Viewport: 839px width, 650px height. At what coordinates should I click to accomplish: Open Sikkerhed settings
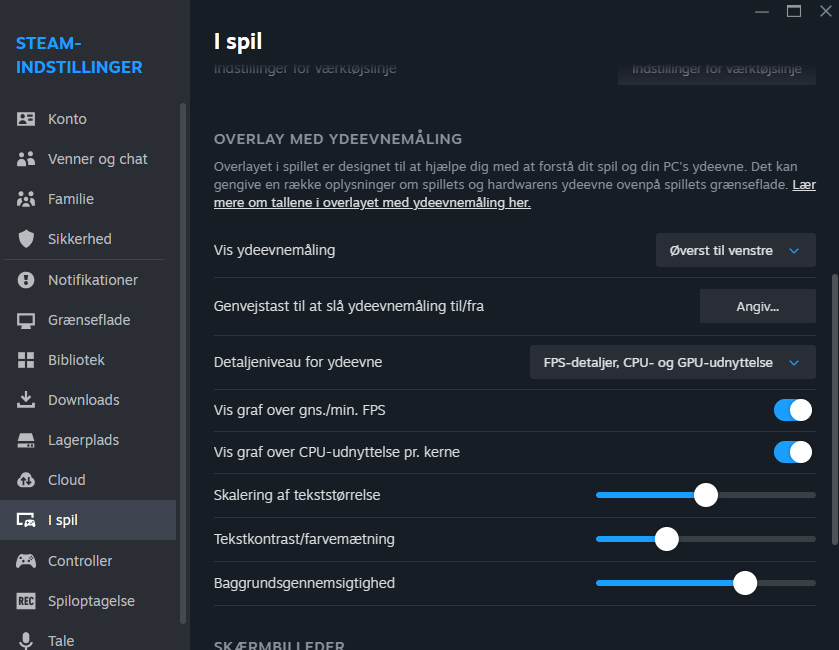[x=88, y=239]
